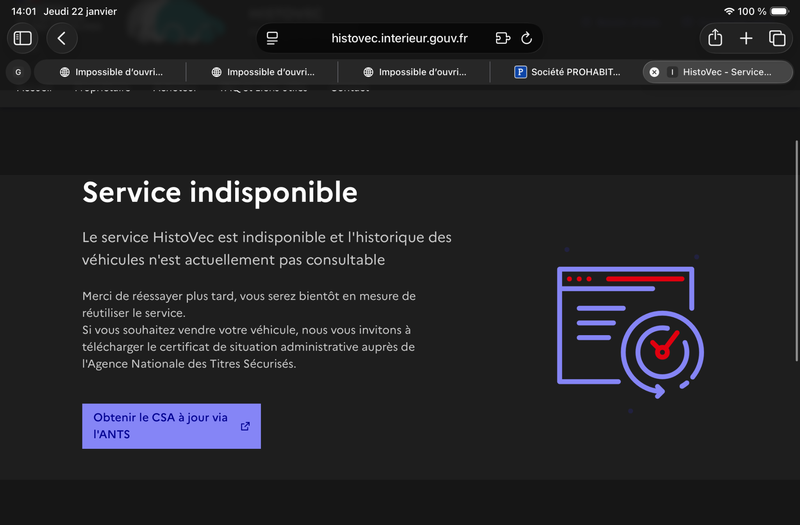This screenshot has height=525, width=800.
Task: Show the tab overview icon
Action: coord(777,38)
